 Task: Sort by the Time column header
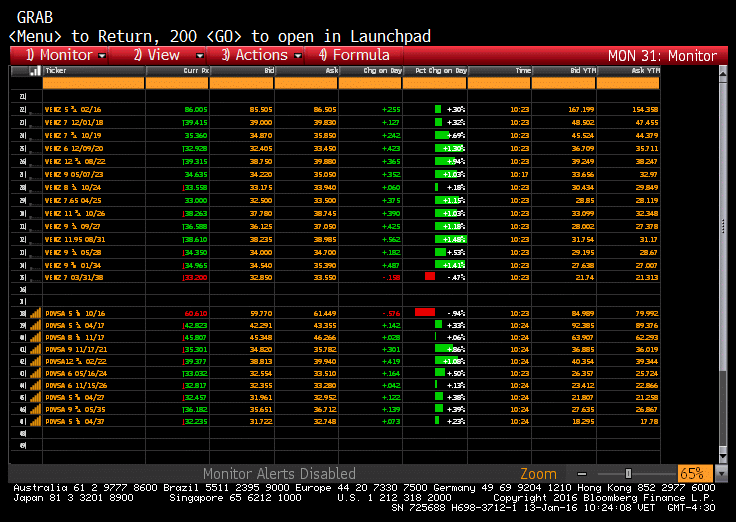coord(499,71)
